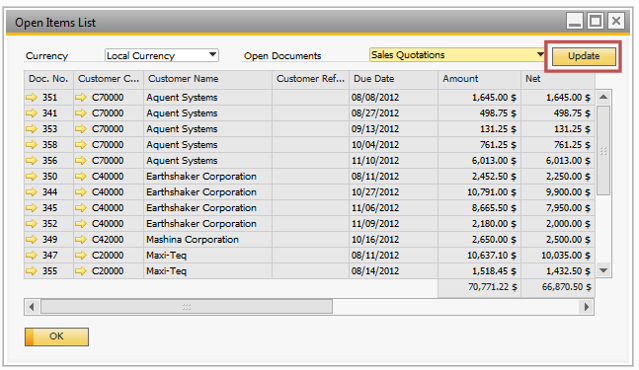
Task: Select amount 10,791.00 $ cell
Action: coord(479,192)
